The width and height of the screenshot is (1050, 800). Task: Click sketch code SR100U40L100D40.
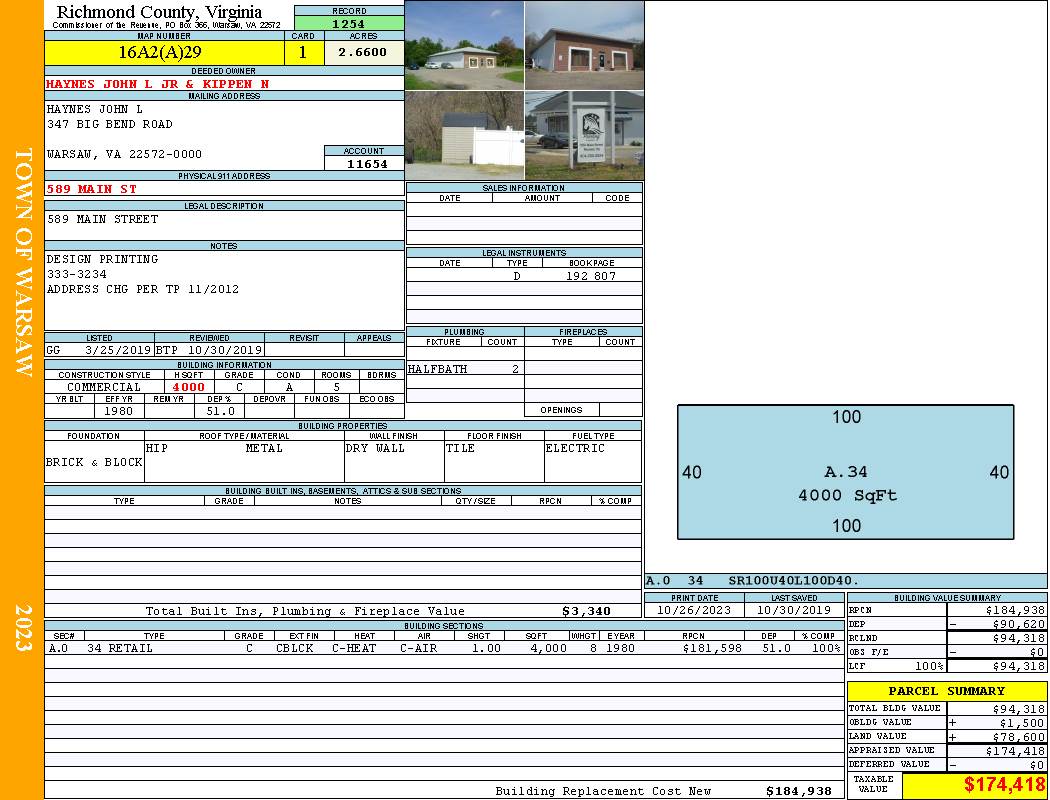coord(793,580)
